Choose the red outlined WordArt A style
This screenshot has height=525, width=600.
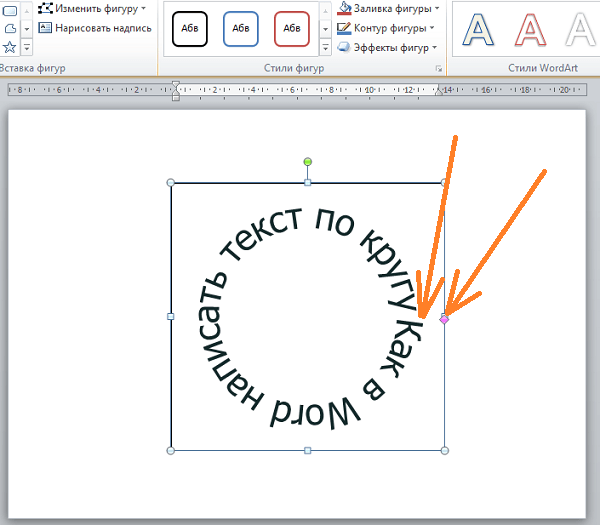click(x=530, y=29)
